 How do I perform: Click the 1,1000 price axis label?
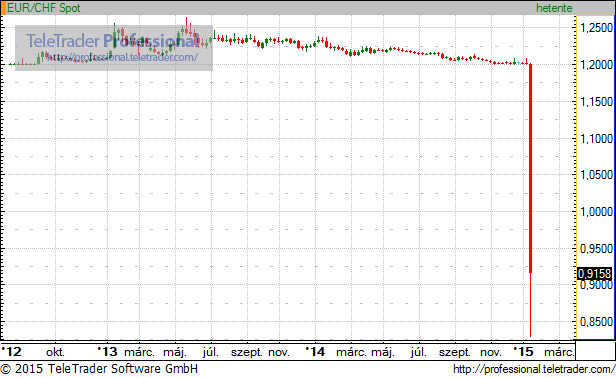(x=596, y=139)
